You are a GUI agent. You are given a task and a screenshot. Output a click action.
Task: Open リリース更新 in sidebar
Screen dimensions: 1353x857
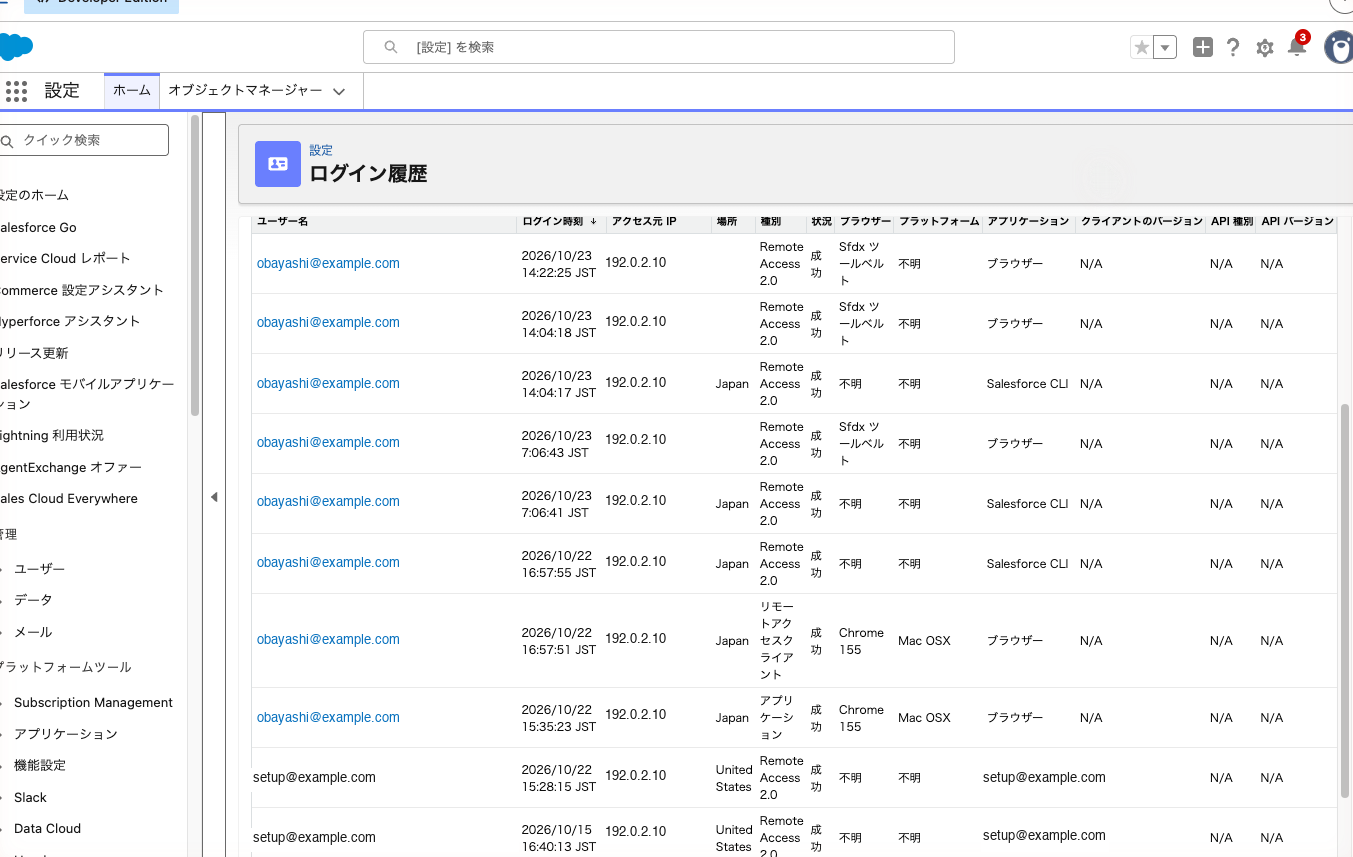coord(34,353)
